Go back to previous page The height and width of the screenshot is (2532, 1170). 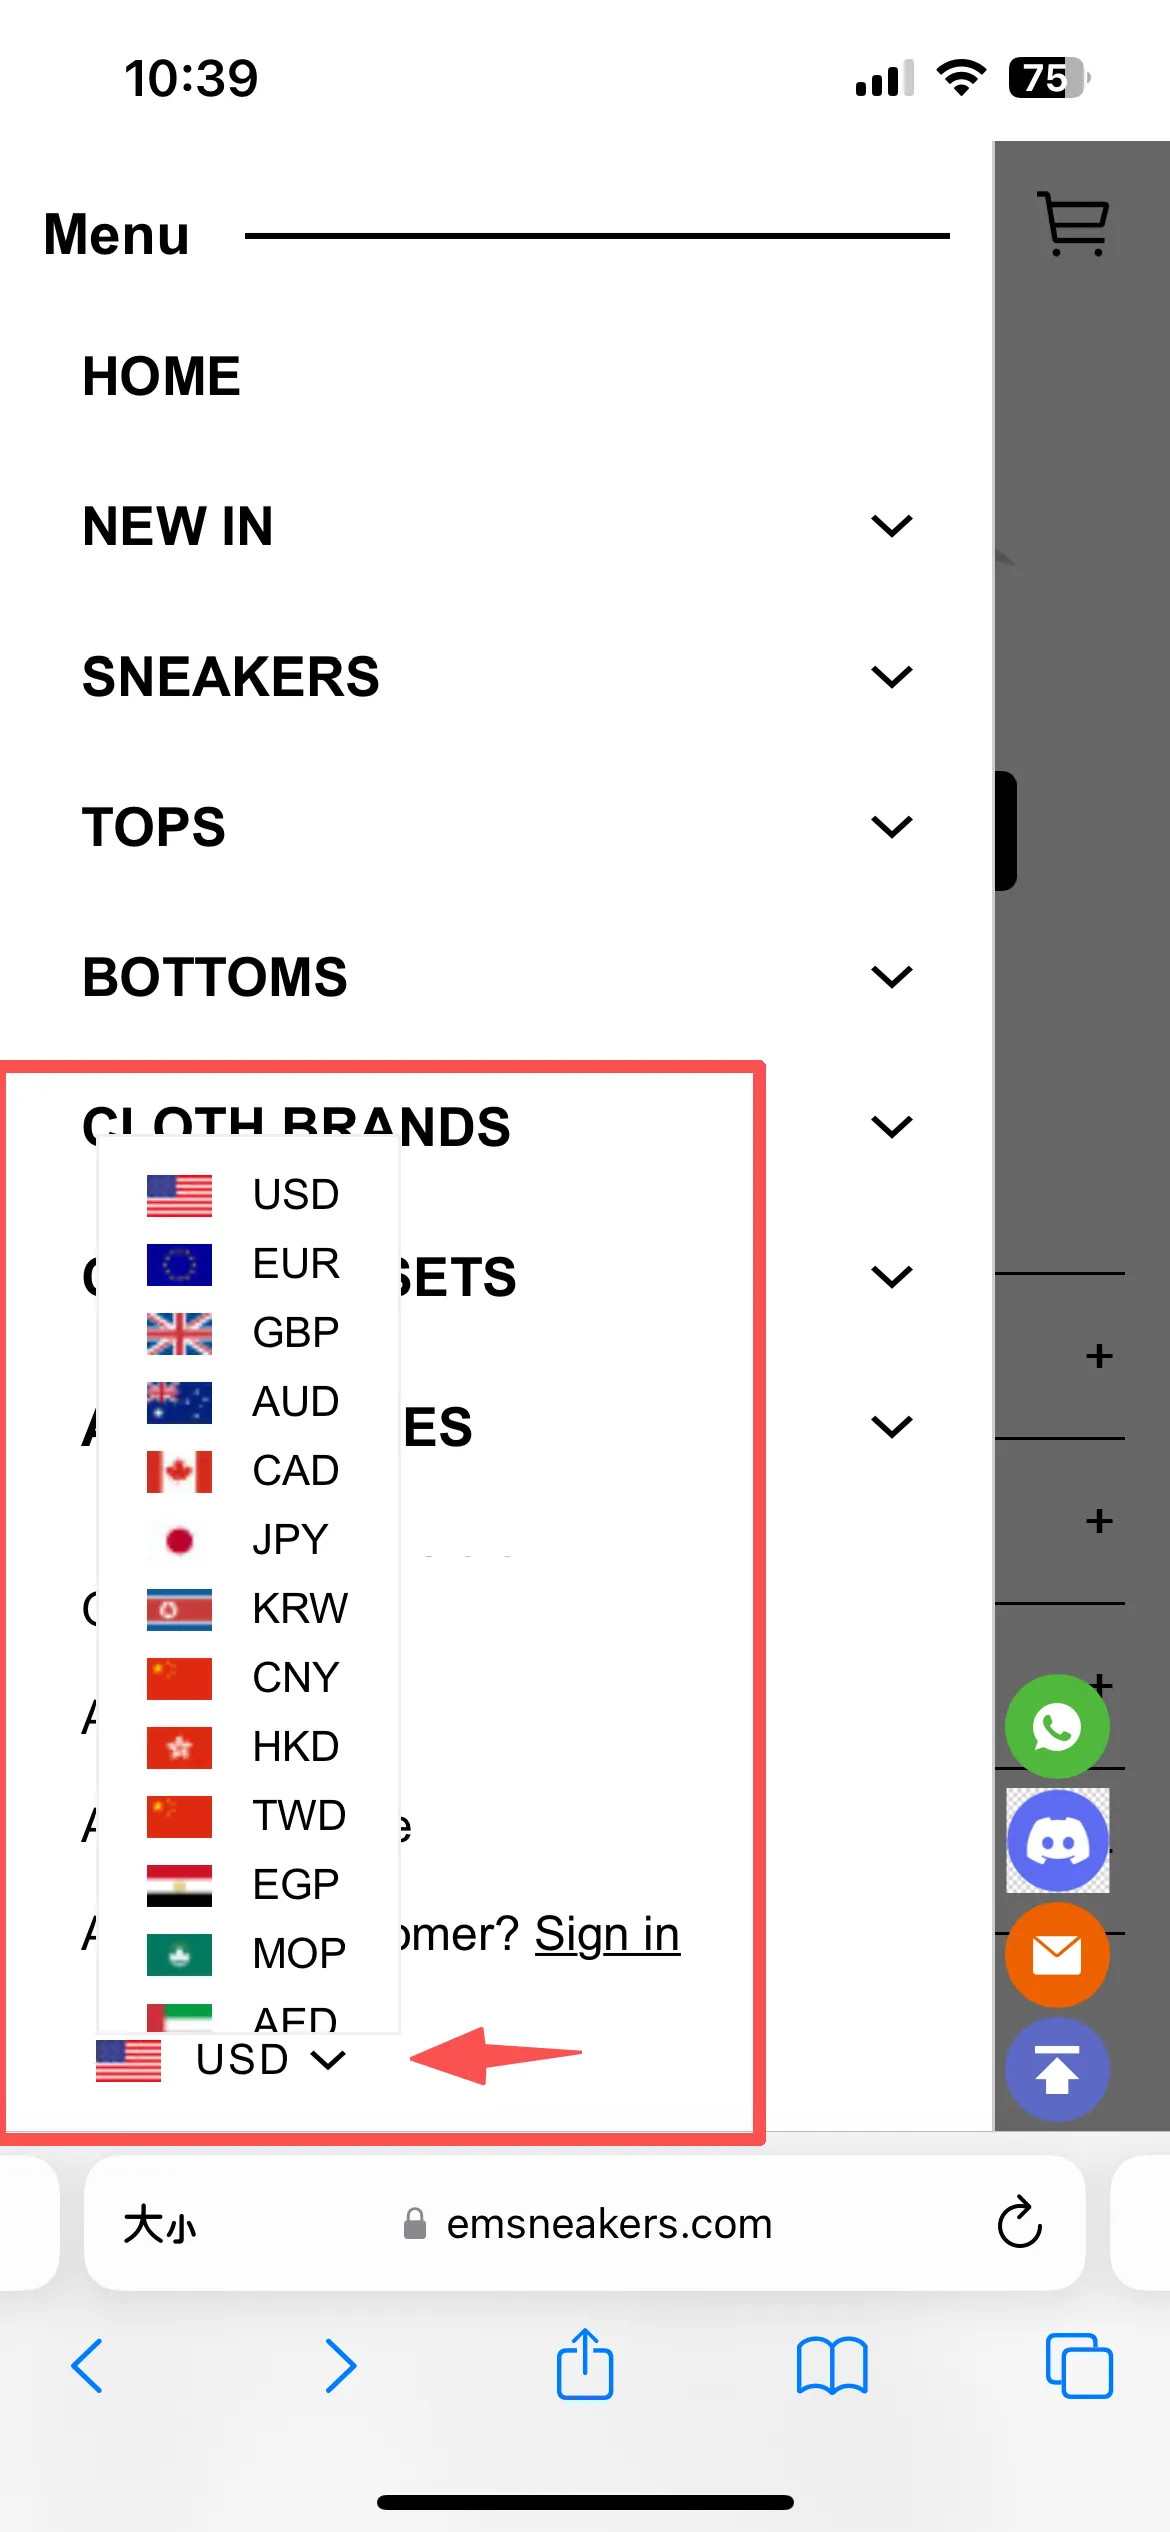click(88, 2366)
